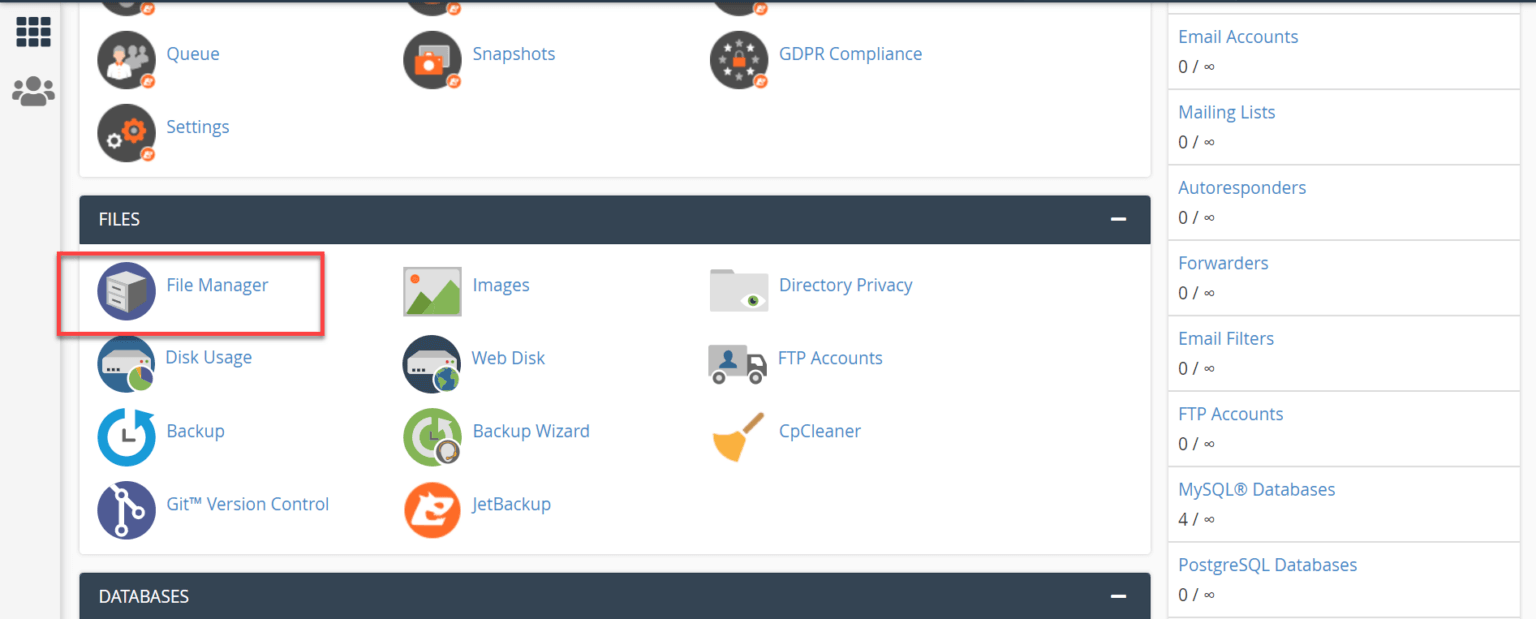Open the MySQL Databases statistics link
This screenshot has height=619, width=1536.
click(1256, 490)
